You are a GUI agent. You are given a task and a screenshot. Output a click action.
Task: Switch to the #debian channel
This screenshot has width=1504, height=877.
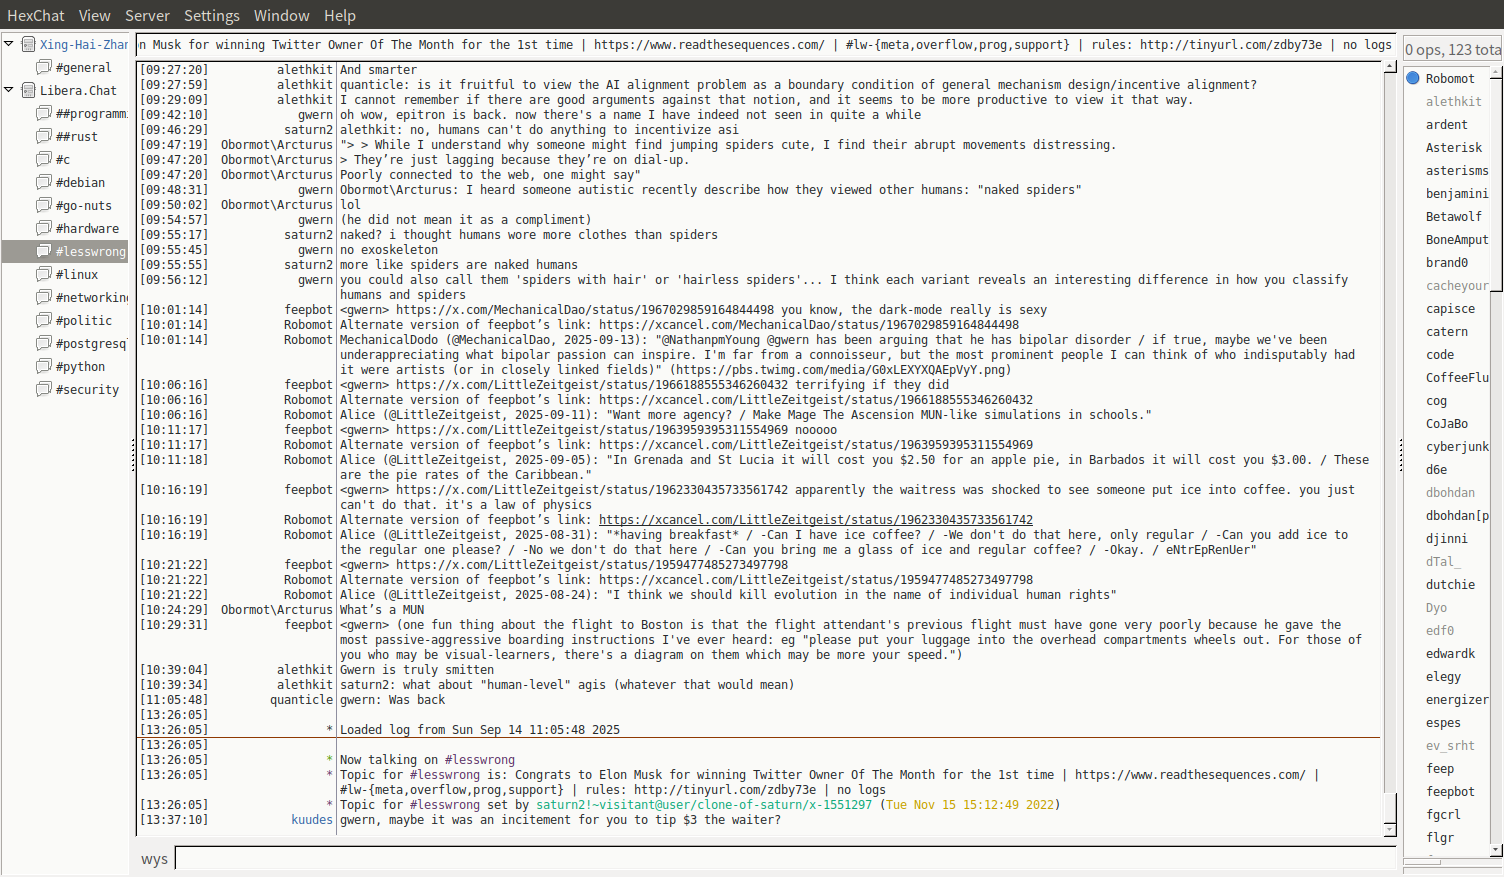pos(80,182)
